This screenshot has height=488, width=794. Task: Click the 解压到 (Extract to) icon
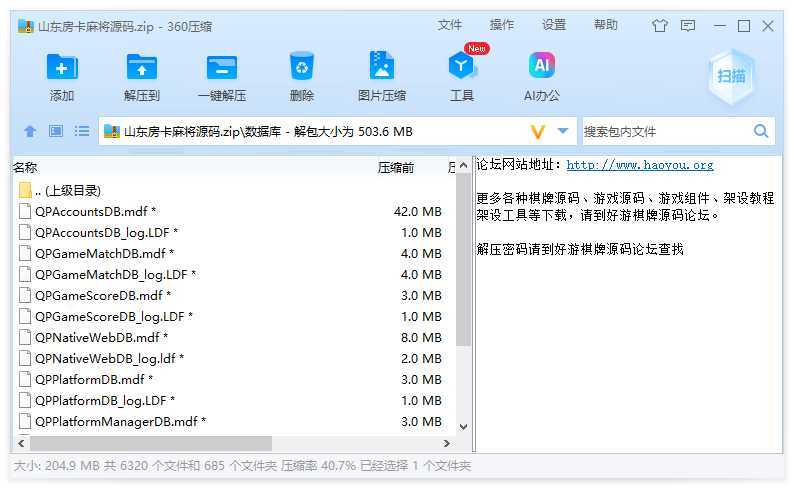pyautogui.click(x=142, y=67)
